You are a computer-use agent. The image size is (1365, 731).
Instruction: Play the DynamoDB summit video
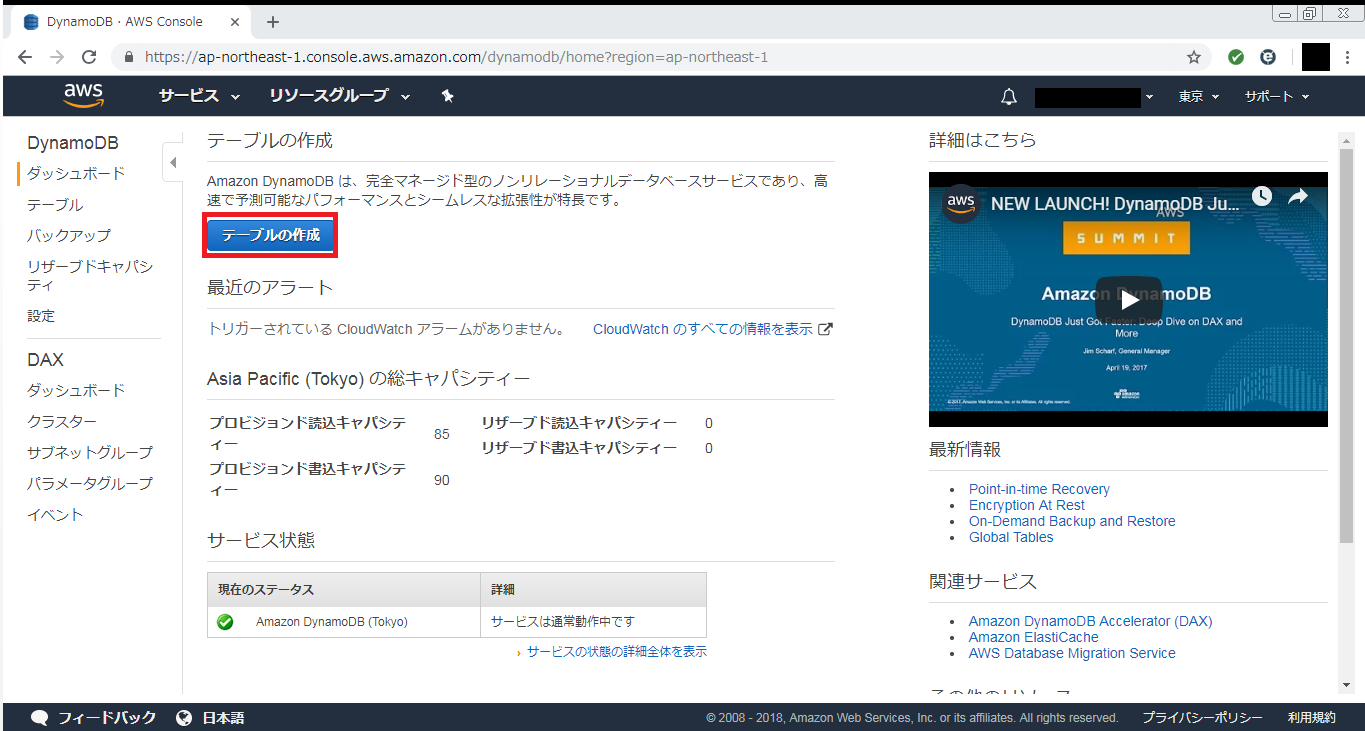point(1128,299)
